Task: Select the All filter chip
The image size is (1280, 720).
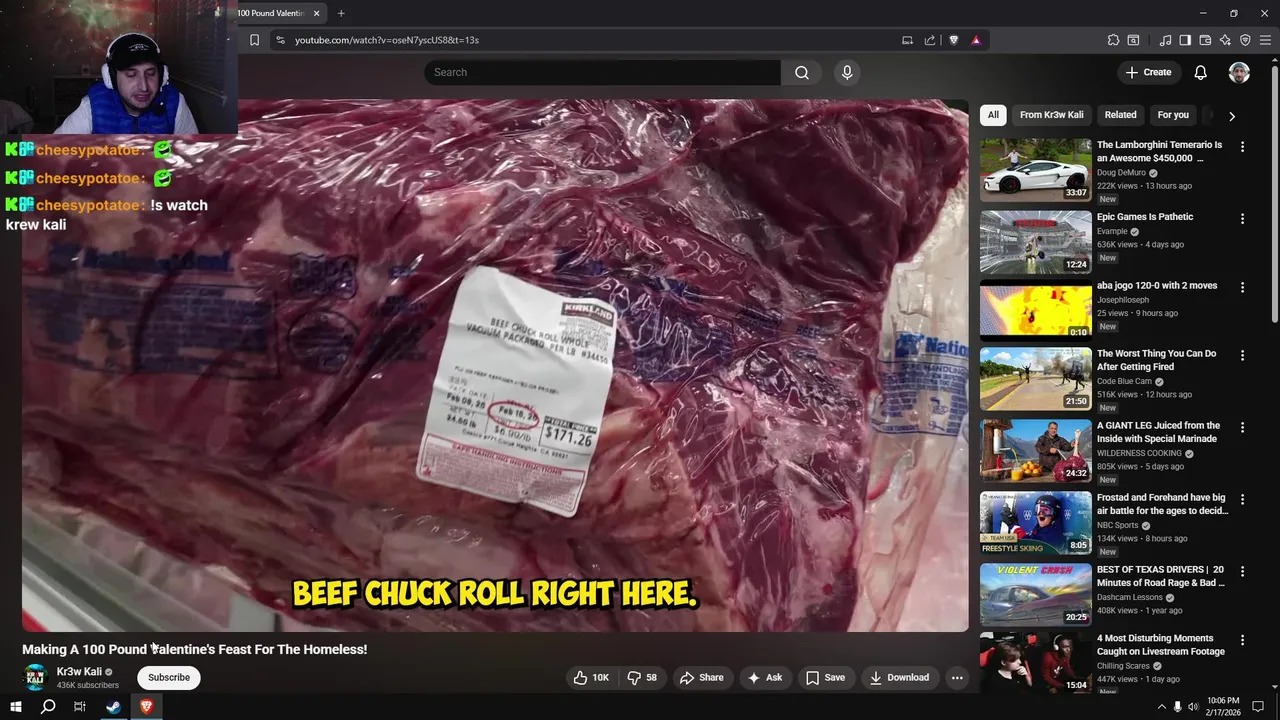Action: (x=993, y=115)
